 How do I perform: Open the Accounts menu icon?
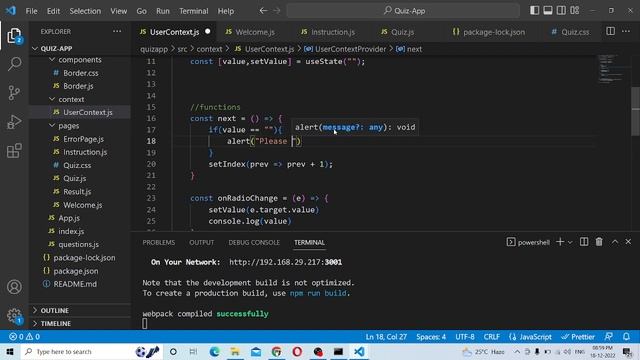pyautogui.click(x=14, y=287)
